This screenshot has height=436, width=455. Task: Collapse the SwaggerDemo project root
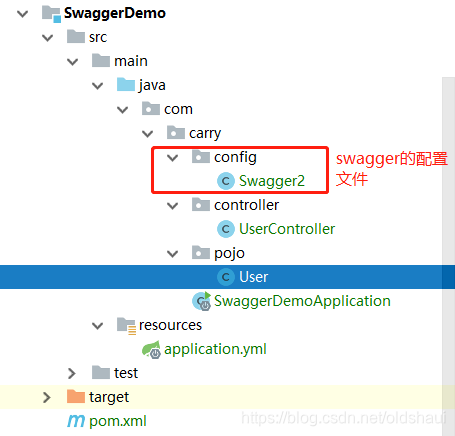(x=22, y=14)
